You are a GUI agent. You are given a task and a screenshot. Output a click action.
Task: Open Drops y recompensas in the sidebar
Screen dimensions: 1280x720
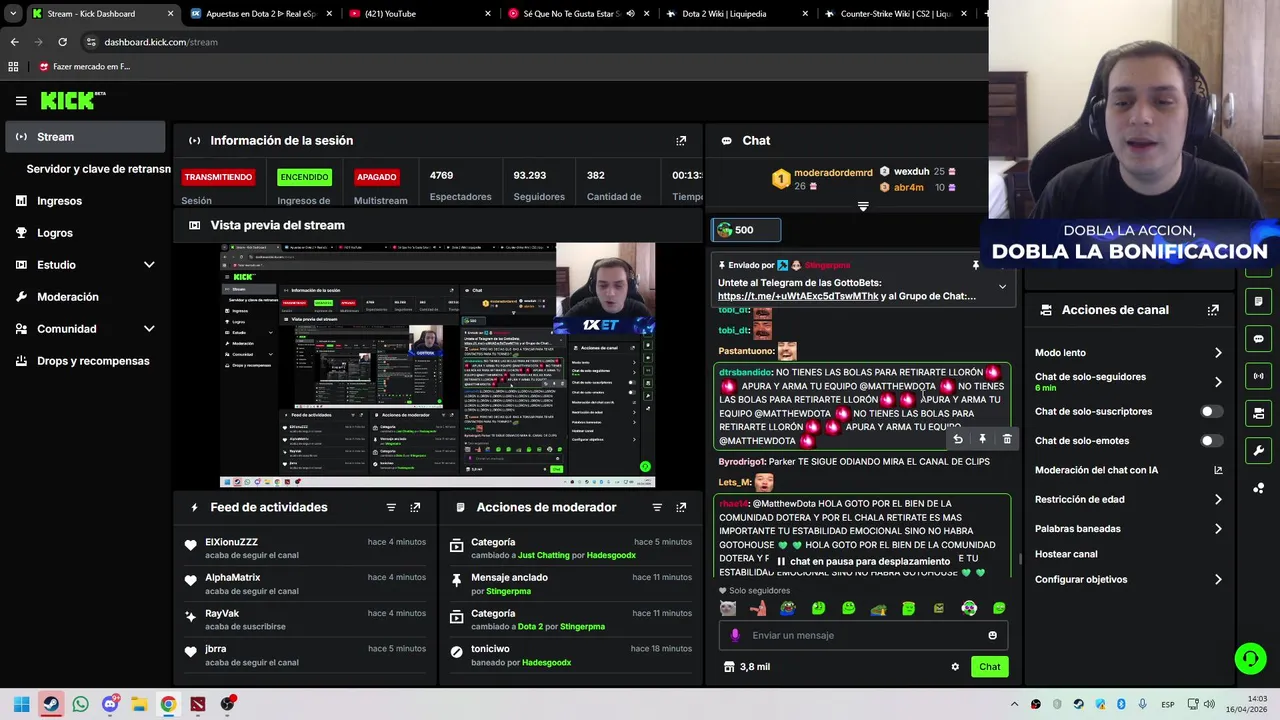[85, 361]
